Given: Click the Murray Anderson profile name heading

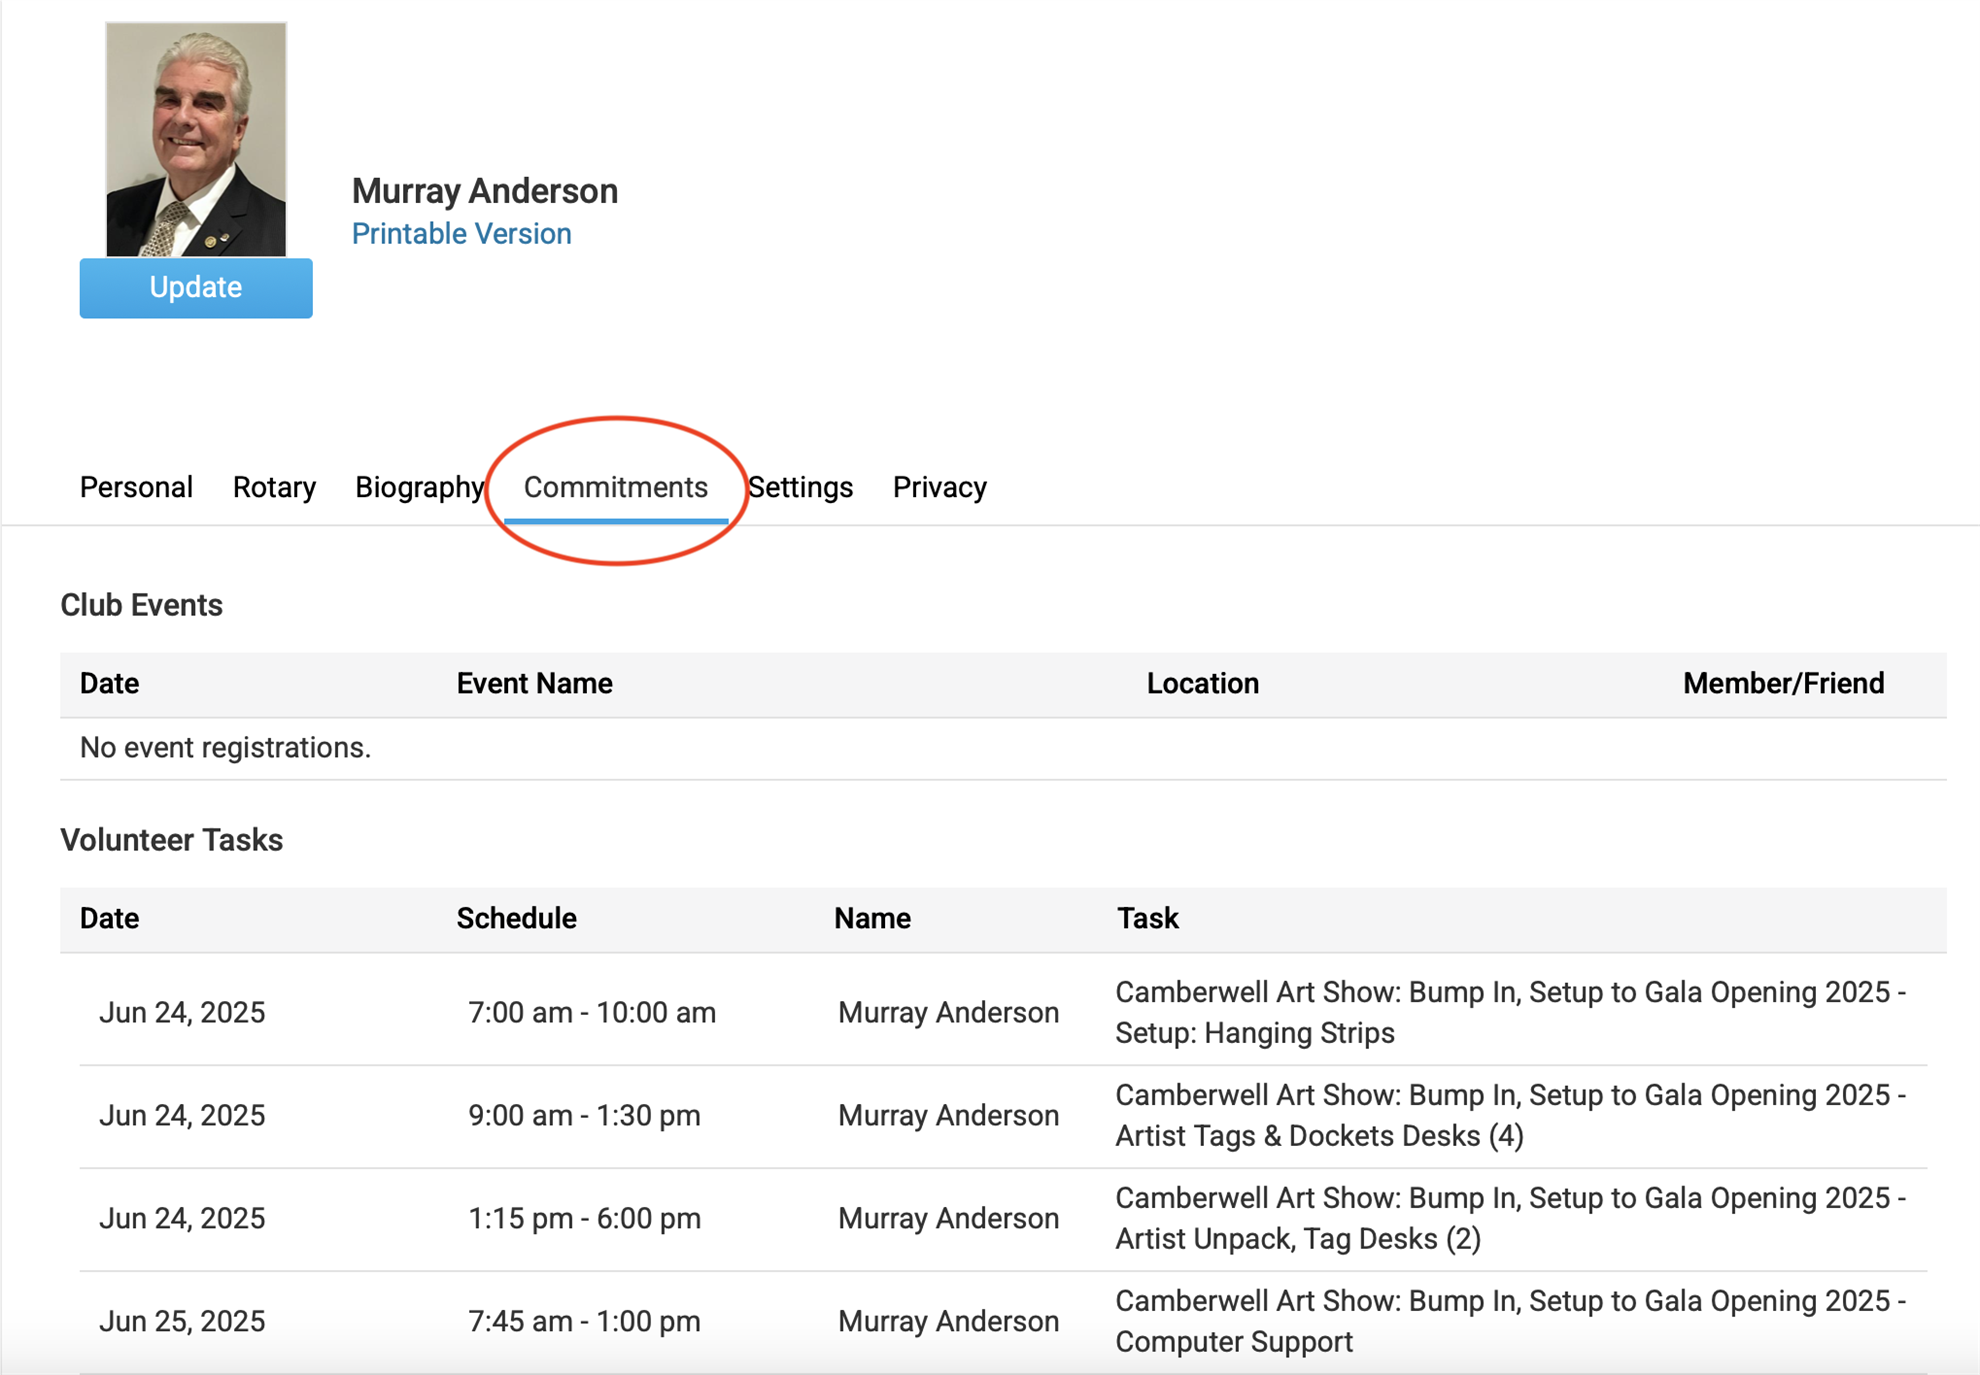Looking at the screenshot, I should [x=485, y=191].
